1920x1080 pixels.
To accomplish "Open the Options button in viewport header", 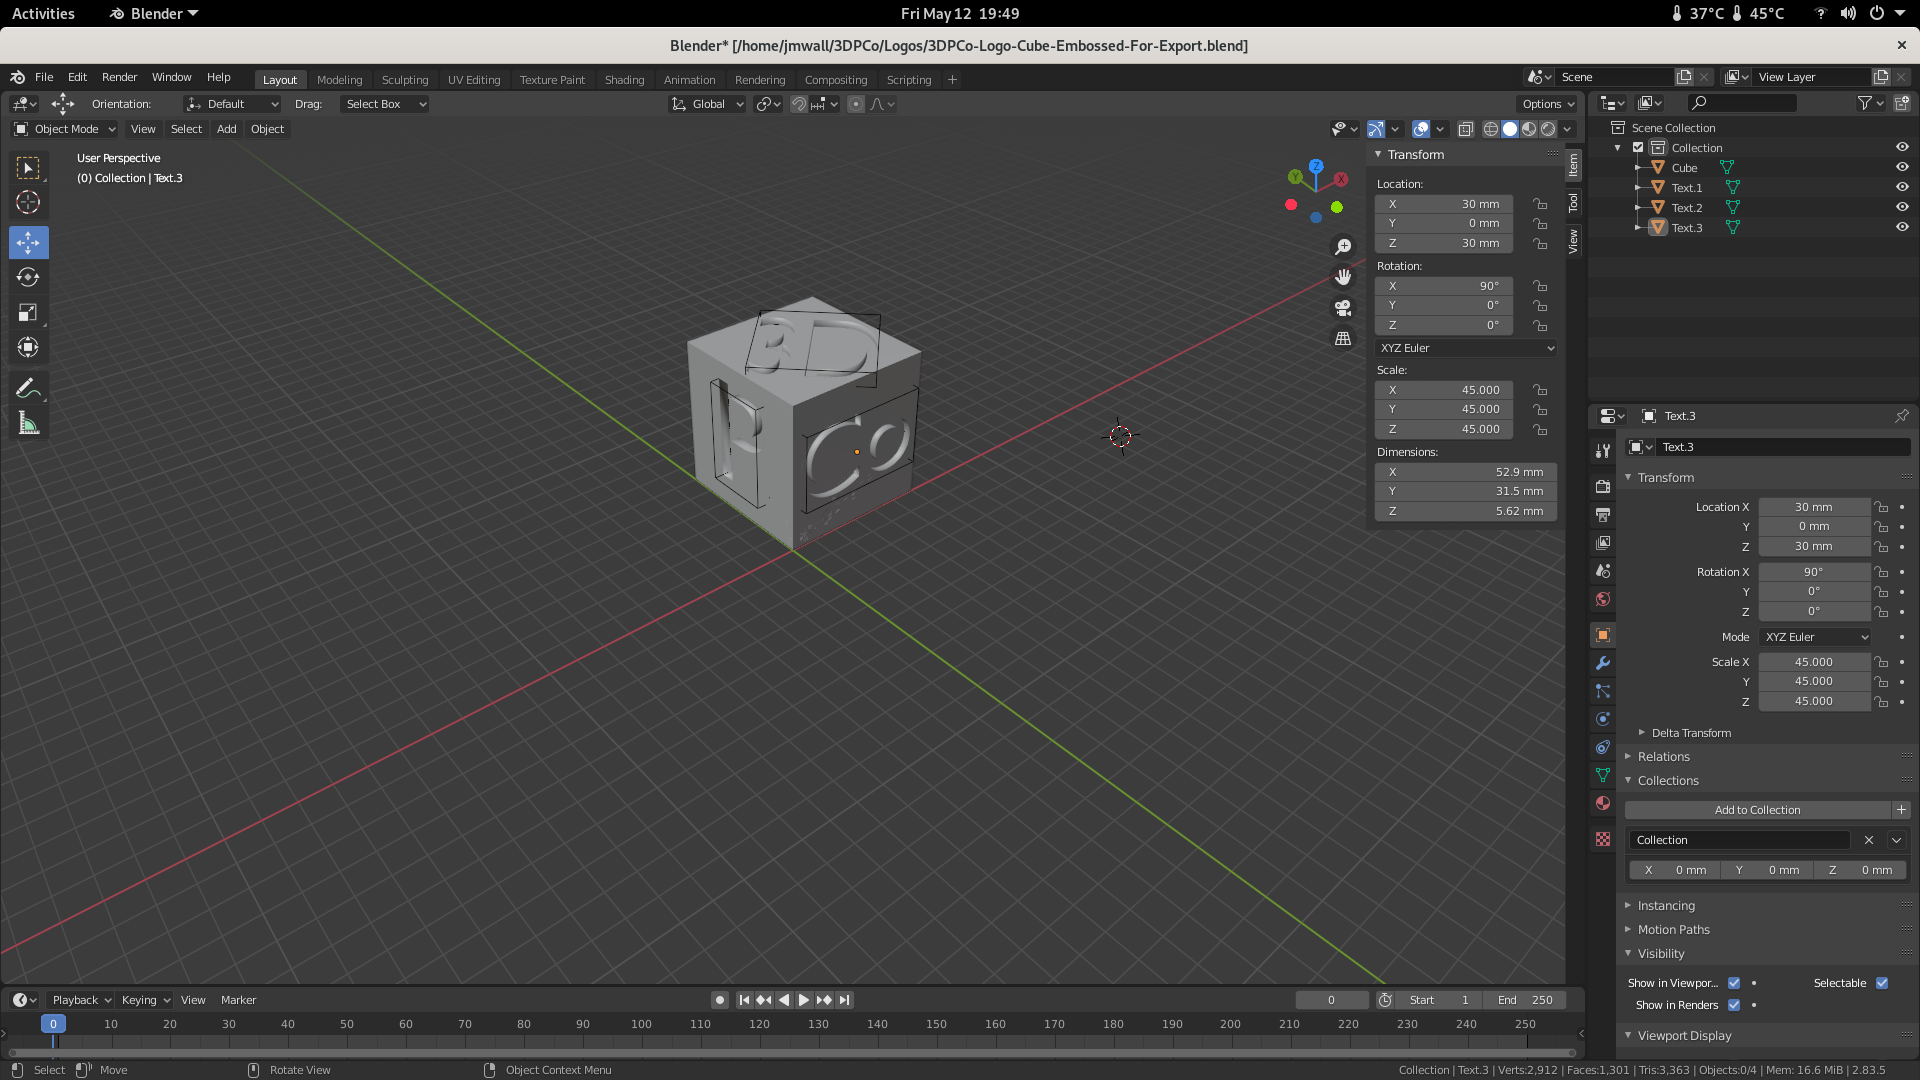I will coord(1548,104).
